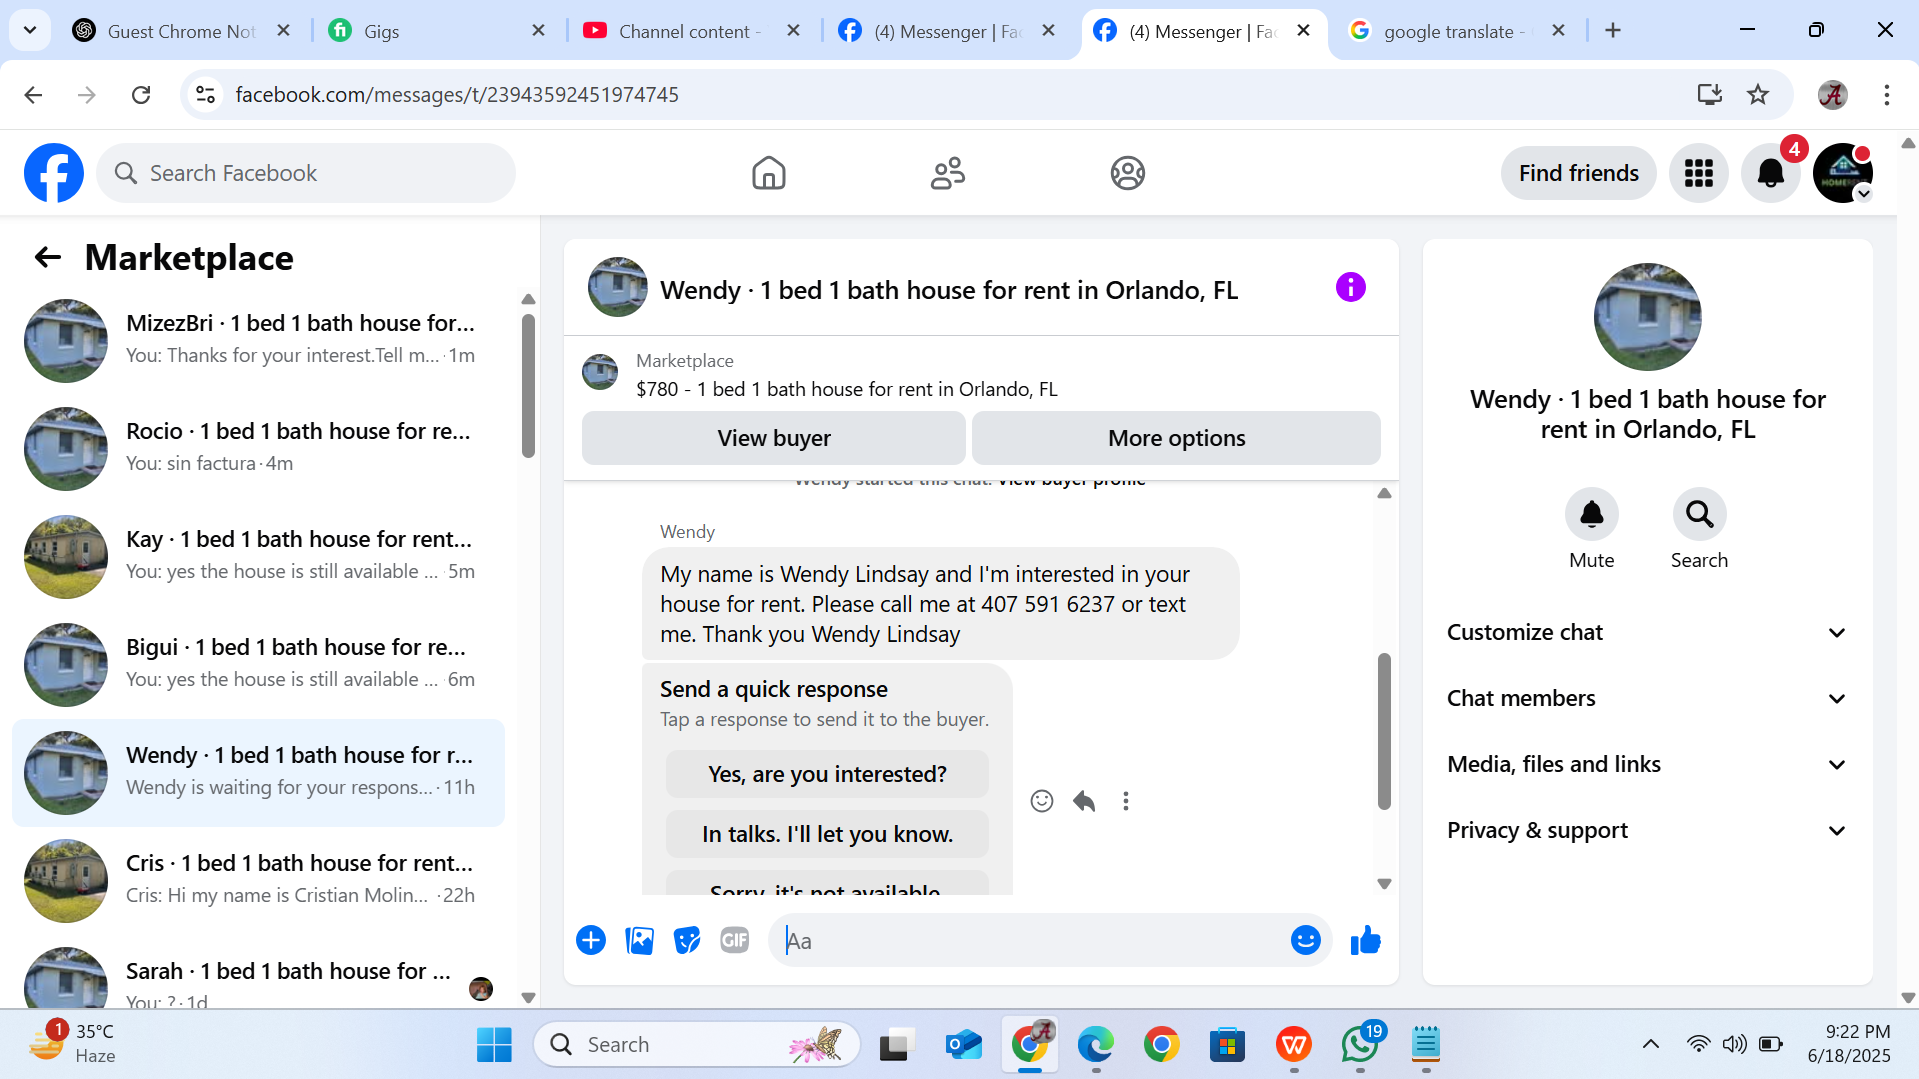Click the Wendy listing photo in right panel
Viewport: 1919px width, 1079px height.
pyautogui.click(x=1647, y=316)
